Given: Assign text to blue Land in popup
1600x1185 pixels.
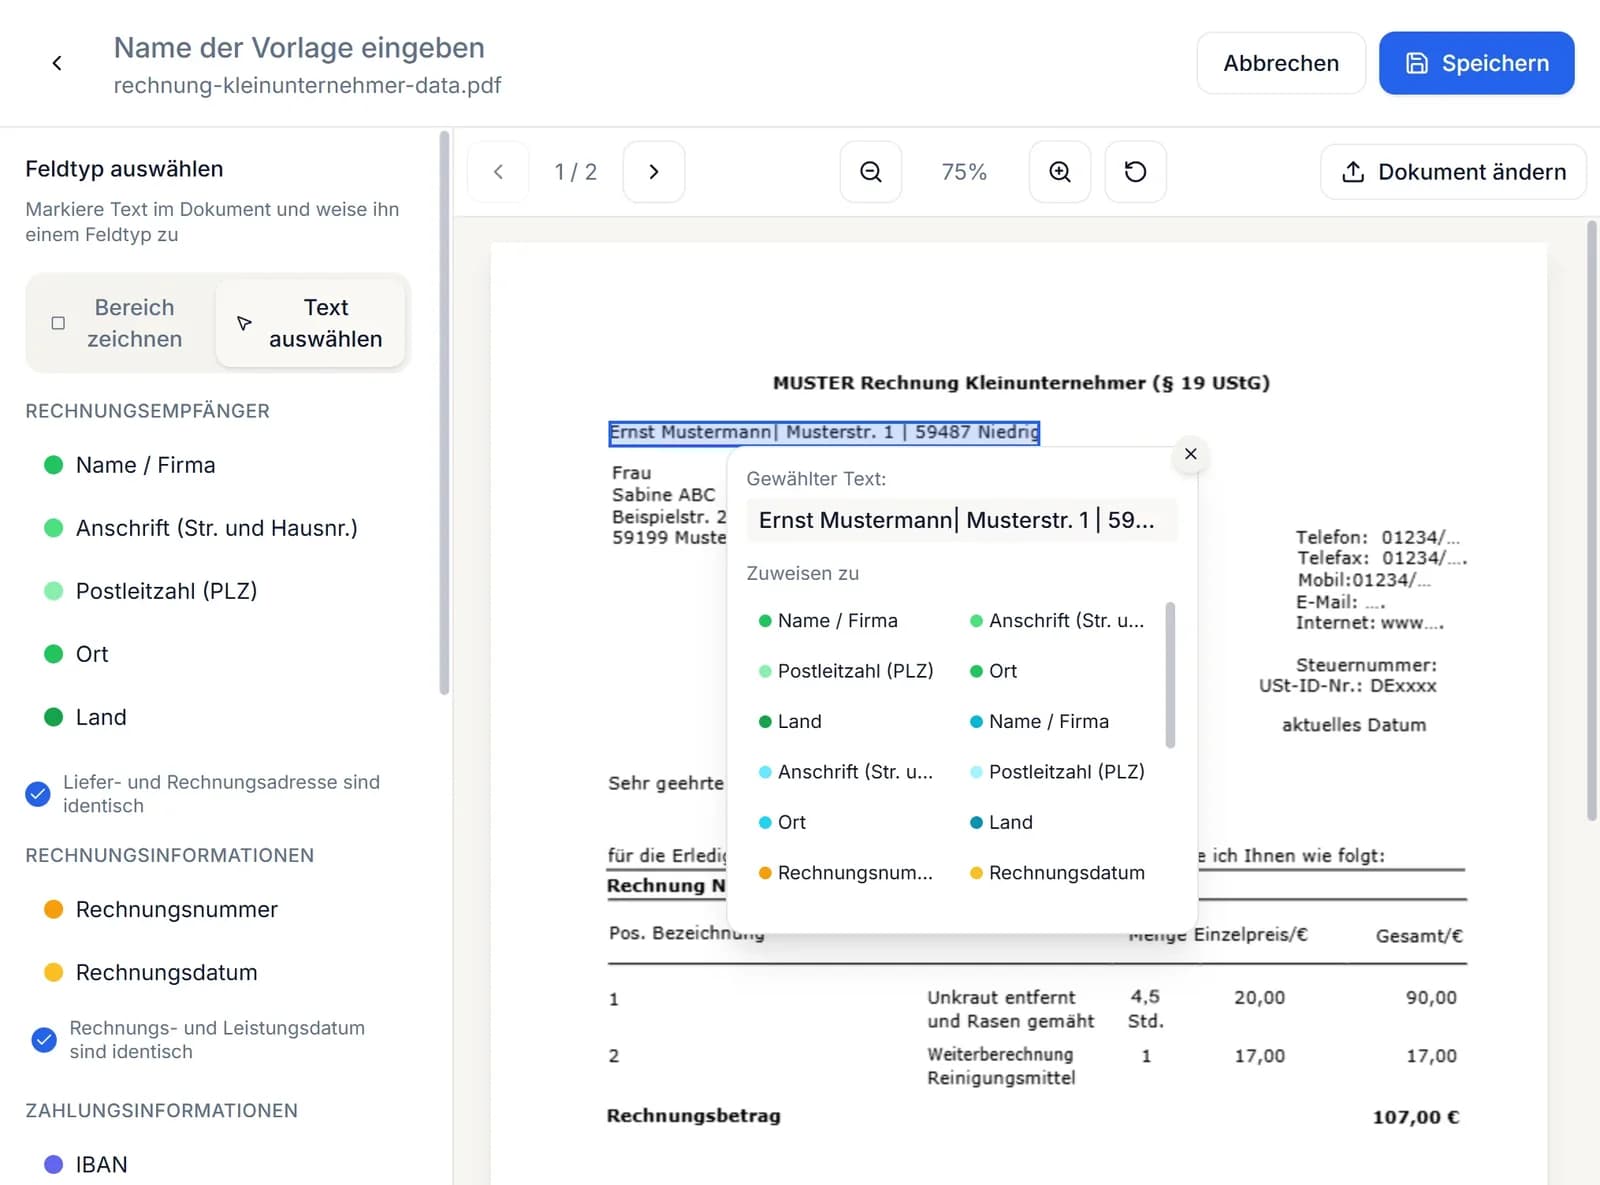Looking at the screenshot, I should click(1001, 822).
